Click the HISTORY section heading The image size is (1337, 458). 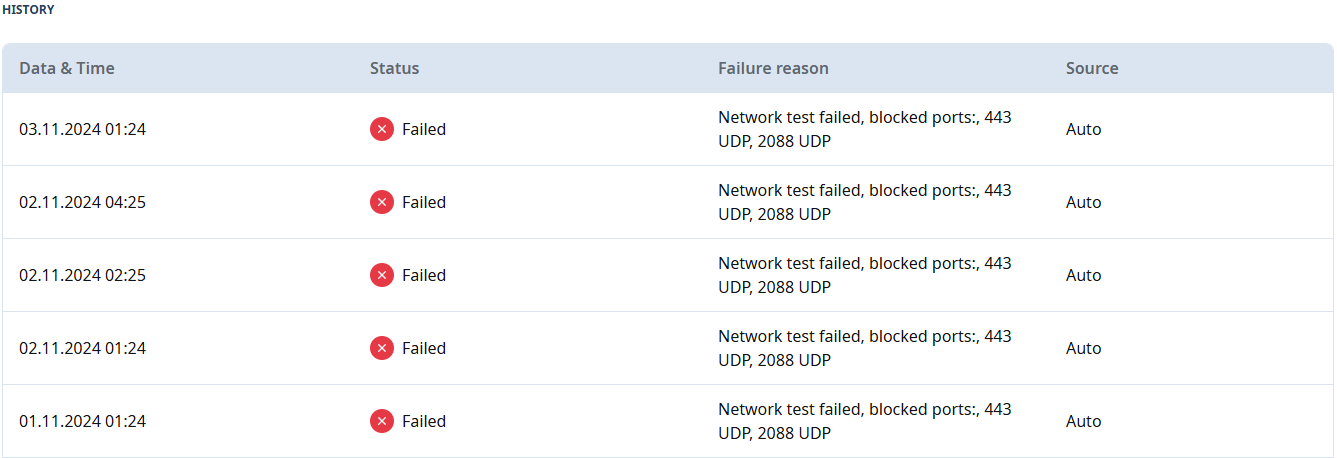pyautogui.click(x=29, y=10)
